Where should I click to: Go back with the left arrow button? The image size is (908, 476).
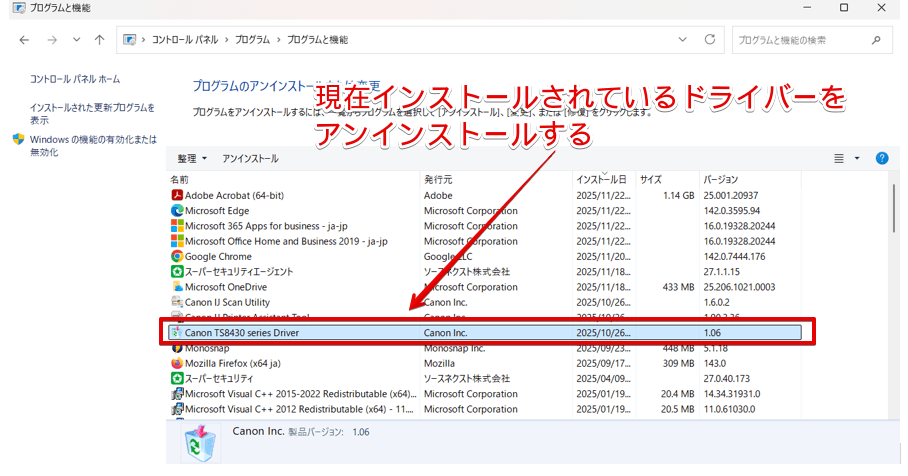click(x=24, y=40)
